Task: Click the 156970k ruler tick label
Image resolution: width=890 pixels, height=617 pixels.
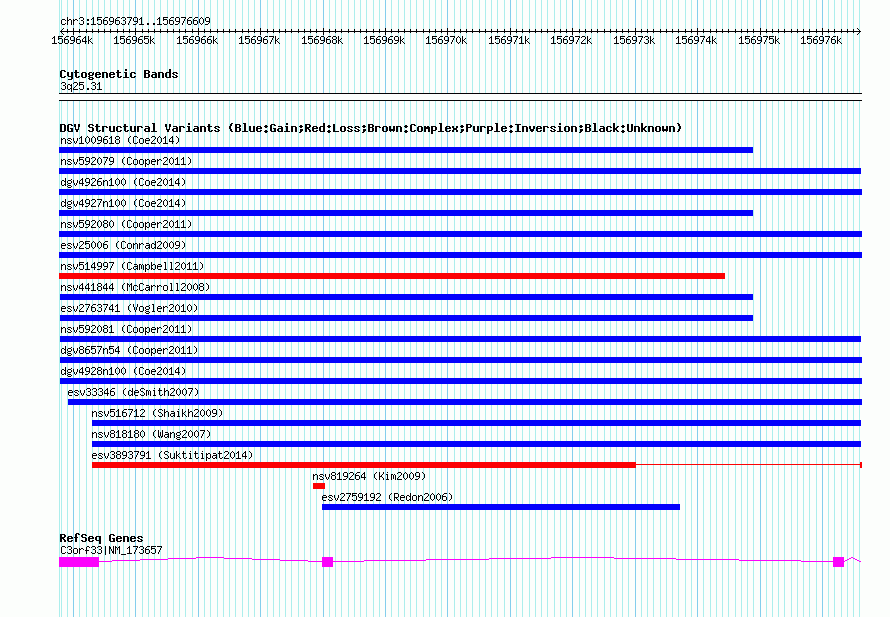Action: coord(446,41)
